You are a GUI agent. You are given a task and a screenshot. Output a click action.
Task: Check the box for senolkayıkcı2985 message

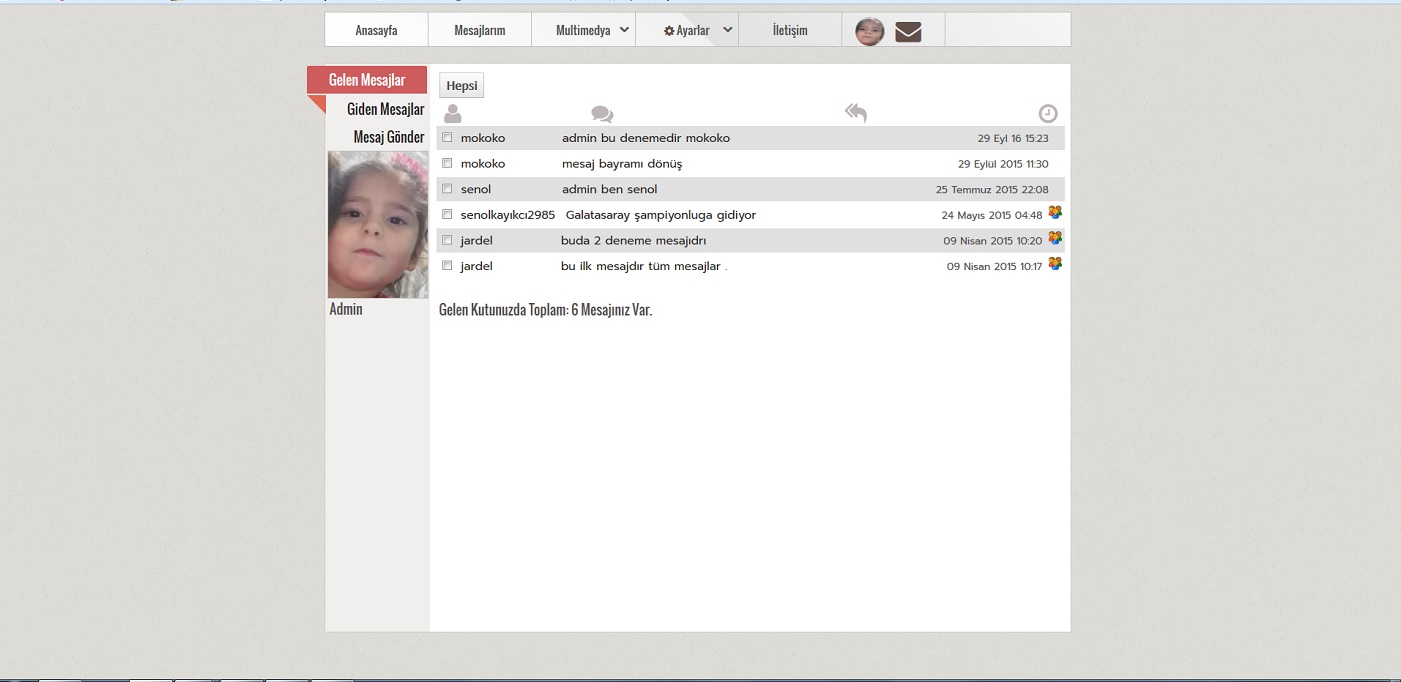(x=448, y=215)
